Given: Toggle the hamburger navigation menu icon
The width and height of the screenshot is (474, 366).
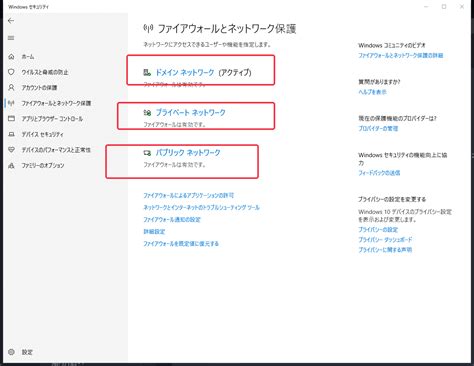Looking at the screenshot, I should click(x=11, y=38).
